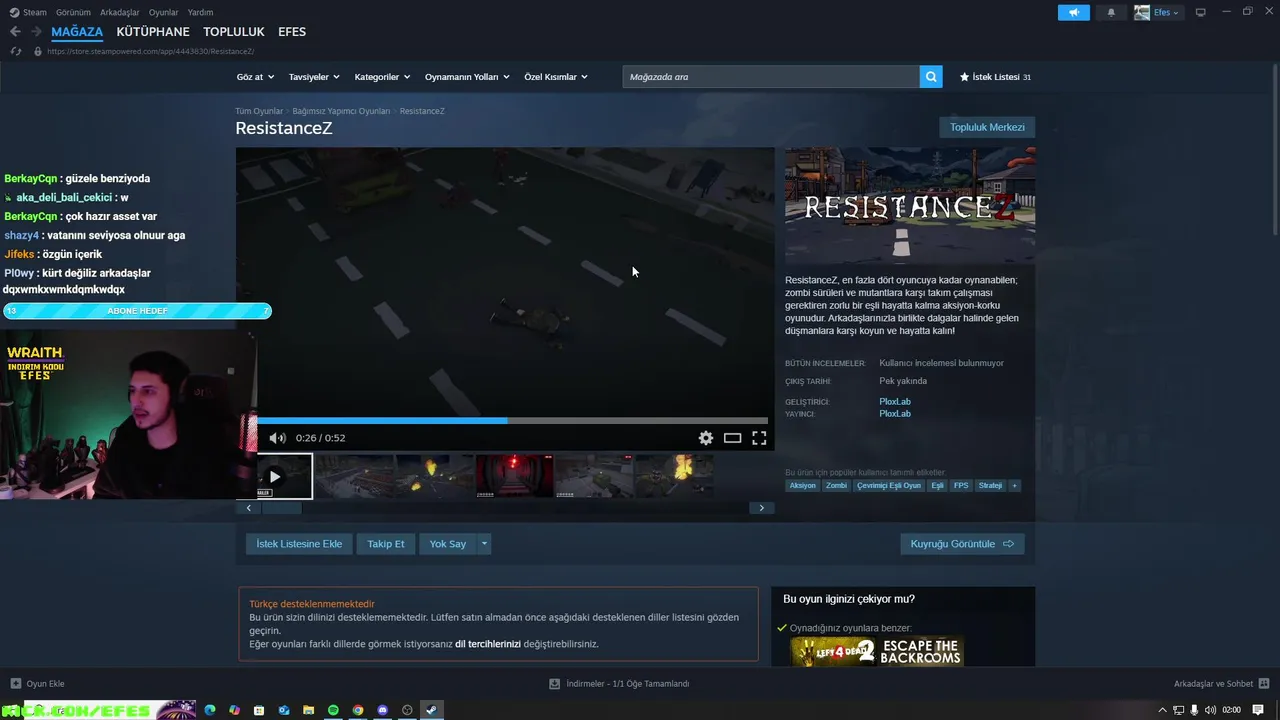Toggle theater mode on the trailer

coord(732,438)
